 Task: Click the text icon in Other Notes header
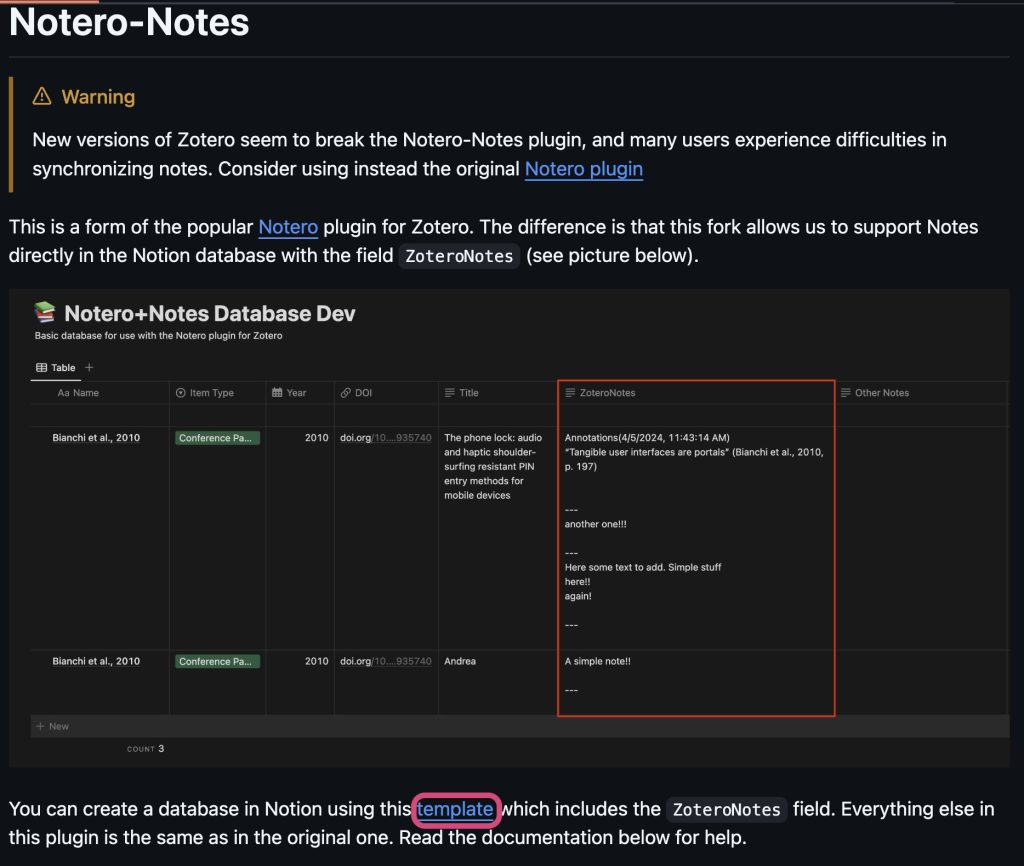pos(845,393)
